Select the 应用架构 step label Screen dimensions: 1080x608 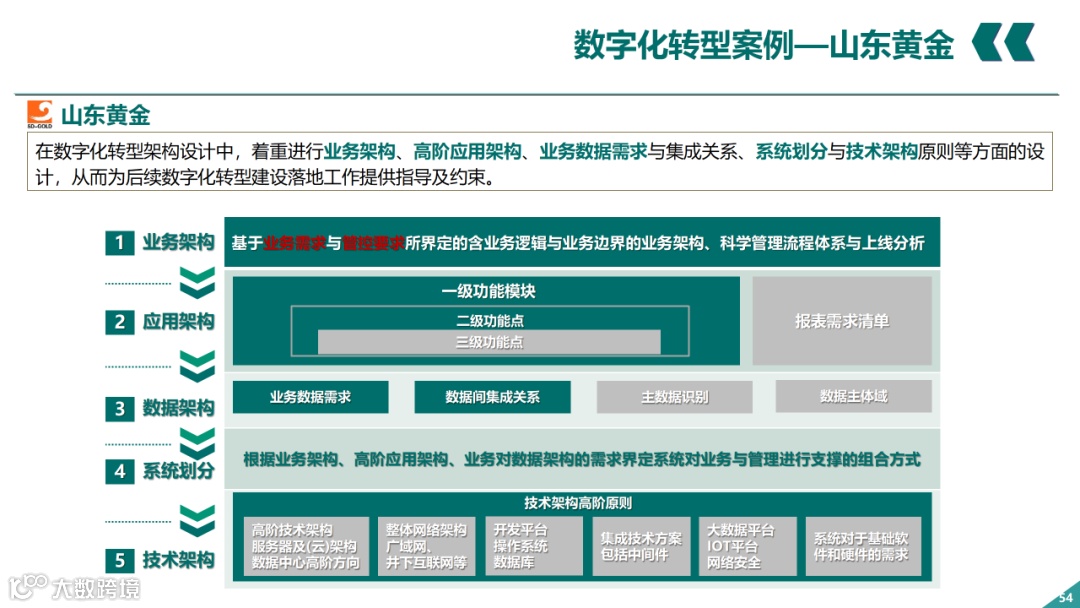point(178,322)
